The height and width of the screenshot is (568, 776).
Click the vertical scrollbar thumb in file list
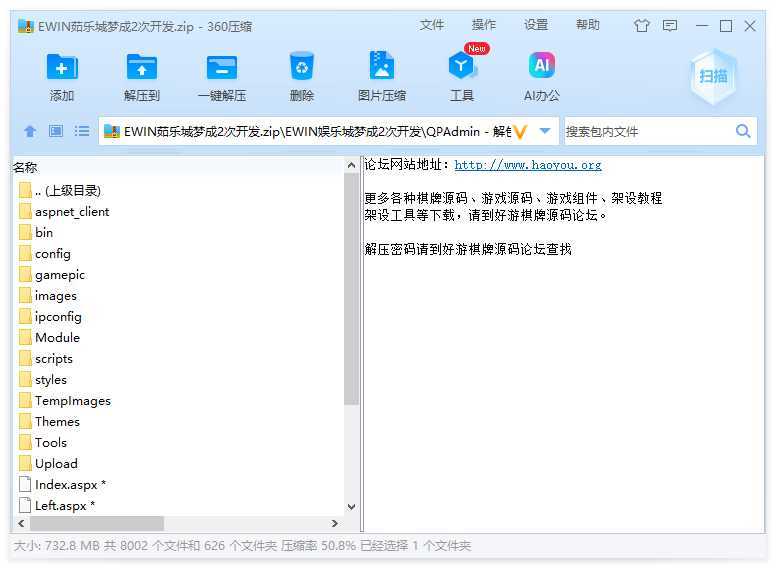(x=351, y=289)
